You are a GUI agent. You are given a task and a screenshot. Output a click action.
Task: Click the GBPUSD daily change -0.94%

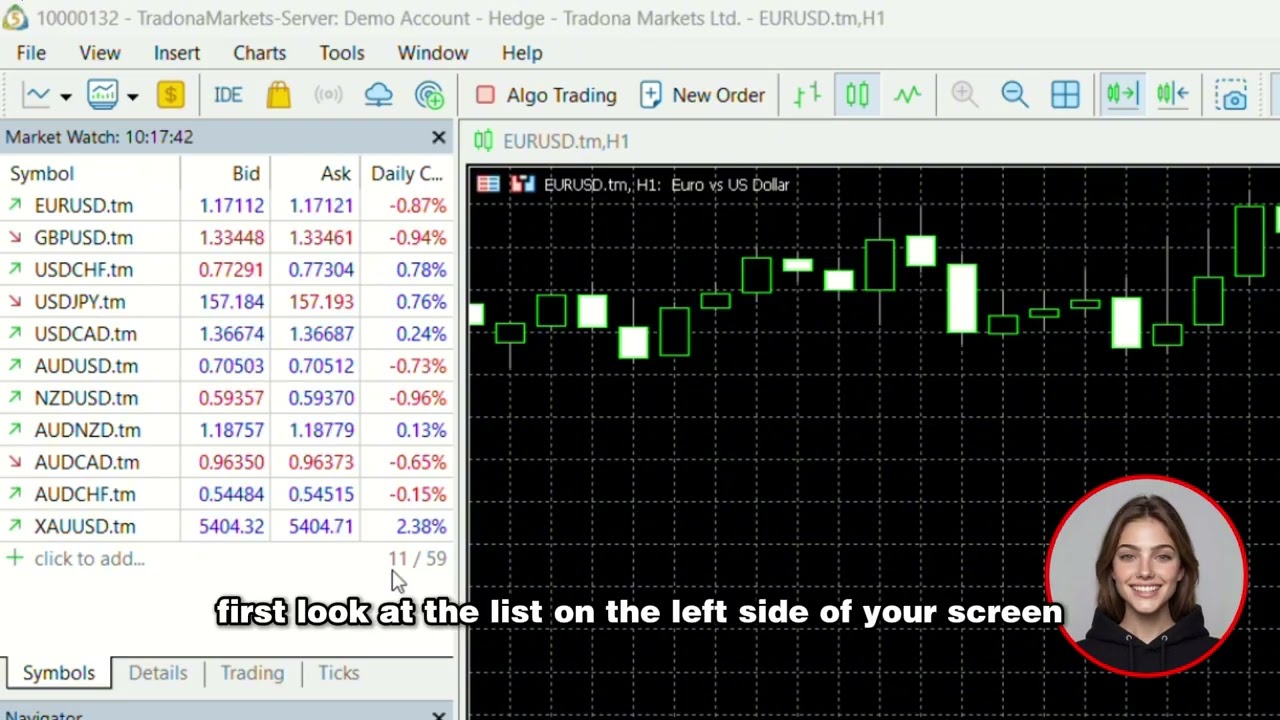[418, 238]
